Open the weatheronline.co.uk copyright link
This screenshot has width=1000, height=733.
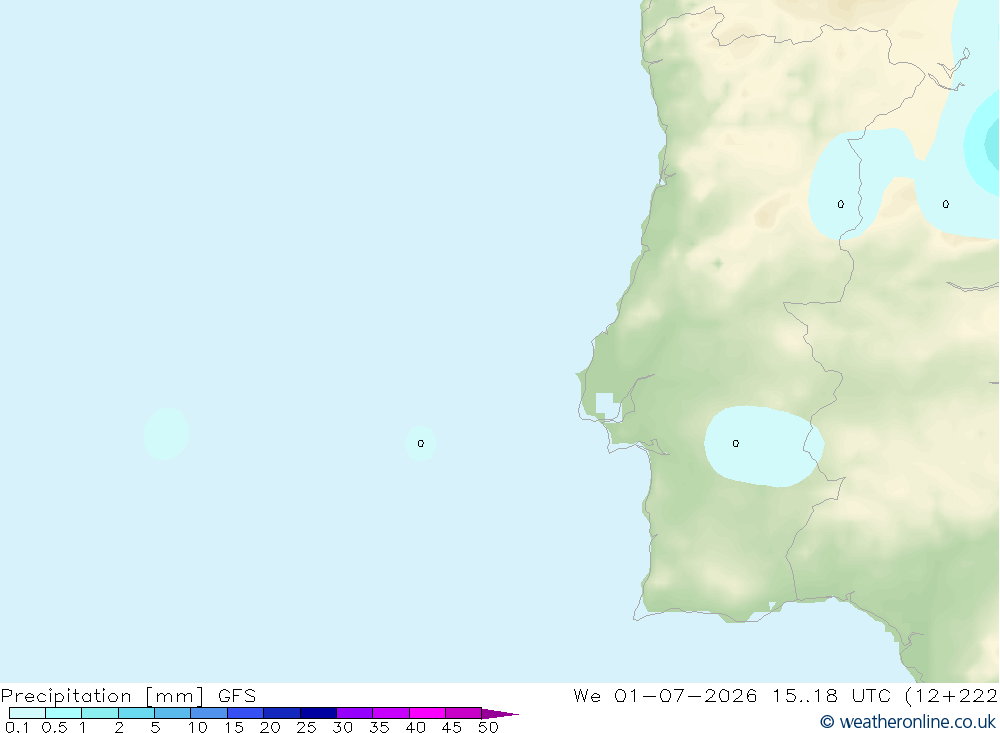[908, 722]
